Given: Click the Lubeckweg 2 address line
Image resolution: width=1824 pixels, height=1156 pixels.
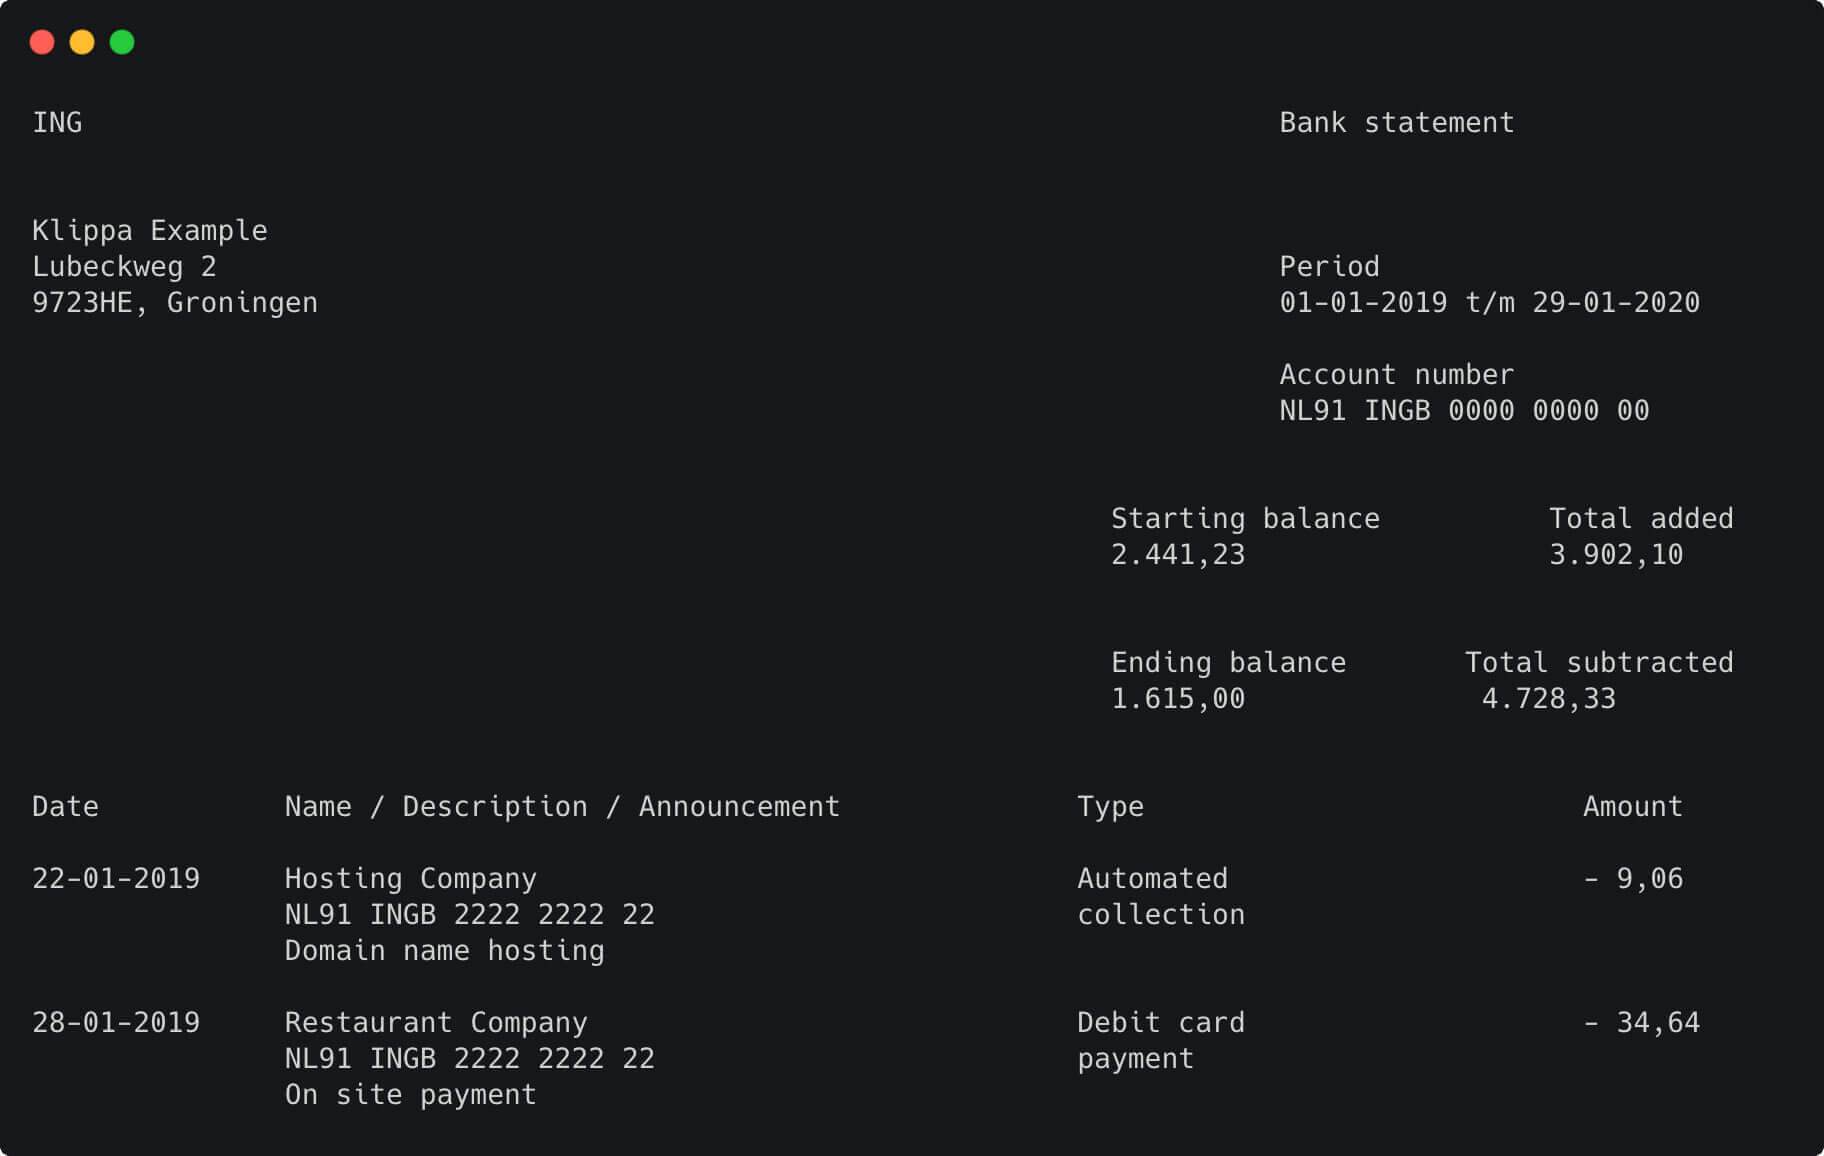Looking at the screenshot, I should [124, 267].
